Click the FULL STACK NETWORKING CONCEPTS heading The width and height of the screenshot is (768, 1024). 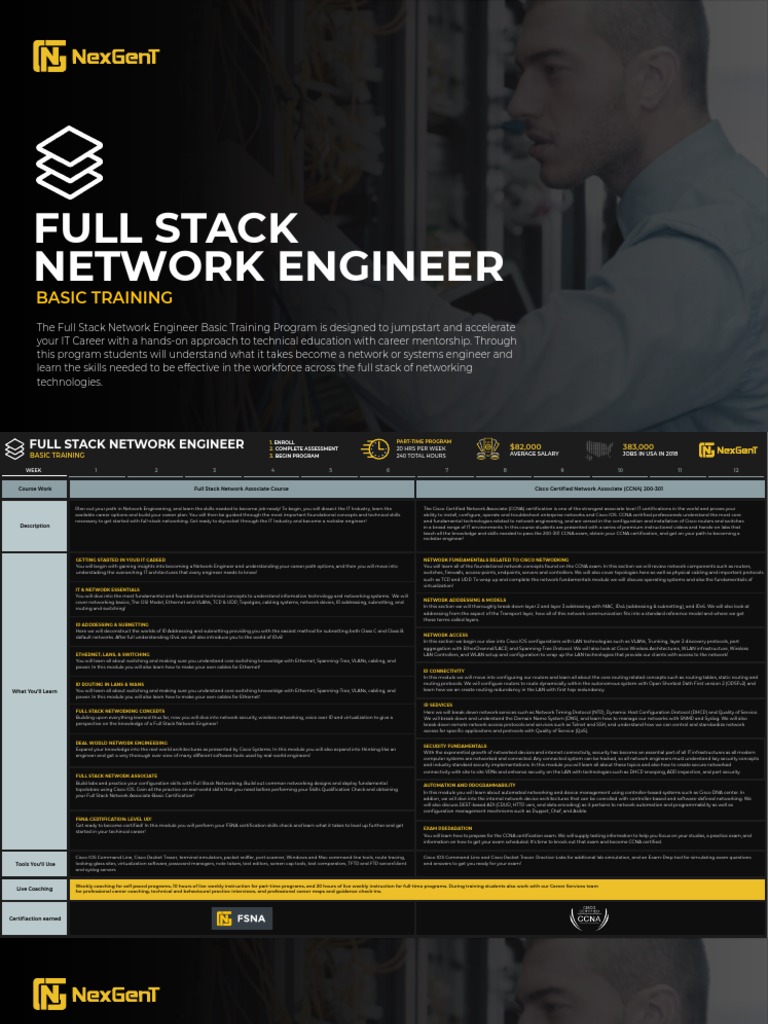[x=120, y=711]
